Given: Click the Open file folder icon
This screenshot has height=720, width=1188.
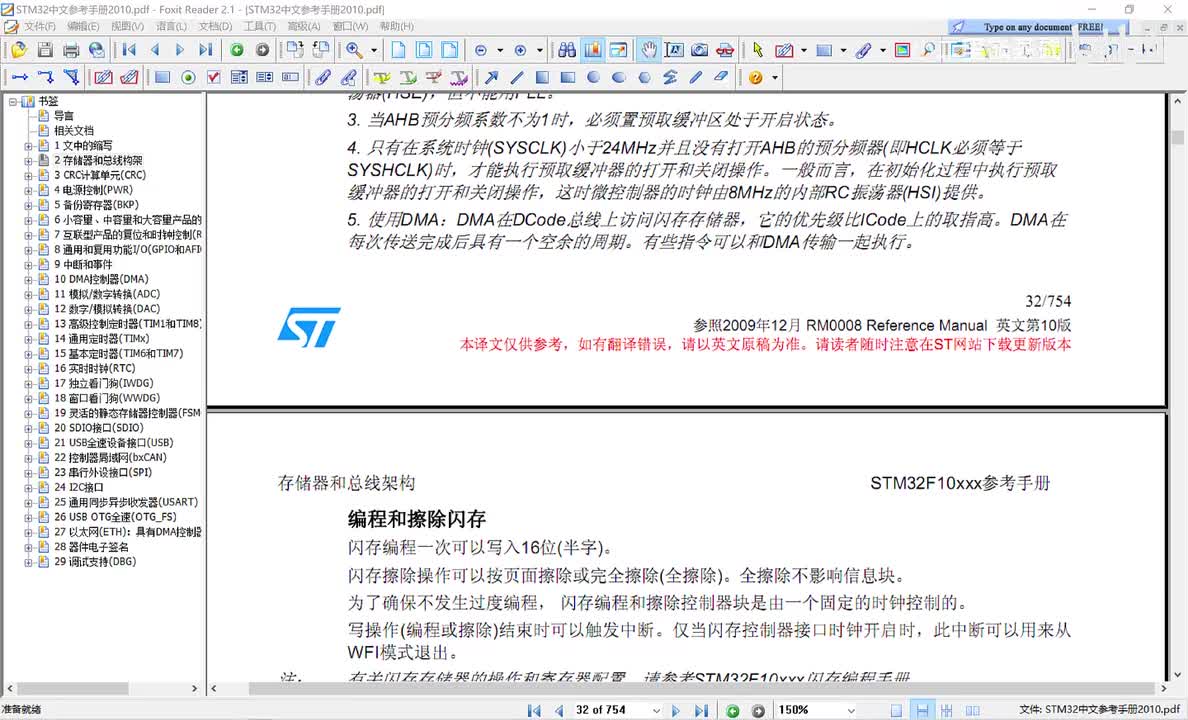Looking at the screenshot, I should pos(18,50).
